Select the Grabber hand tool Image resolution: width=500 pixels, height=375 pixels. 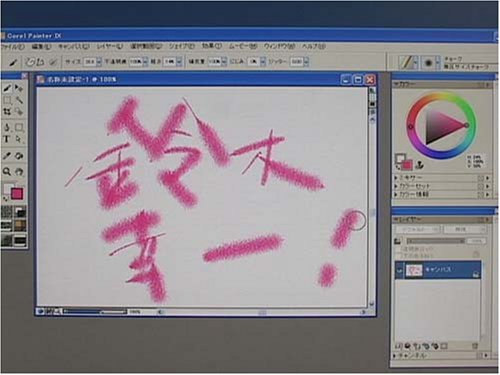[x=19, y=172]
